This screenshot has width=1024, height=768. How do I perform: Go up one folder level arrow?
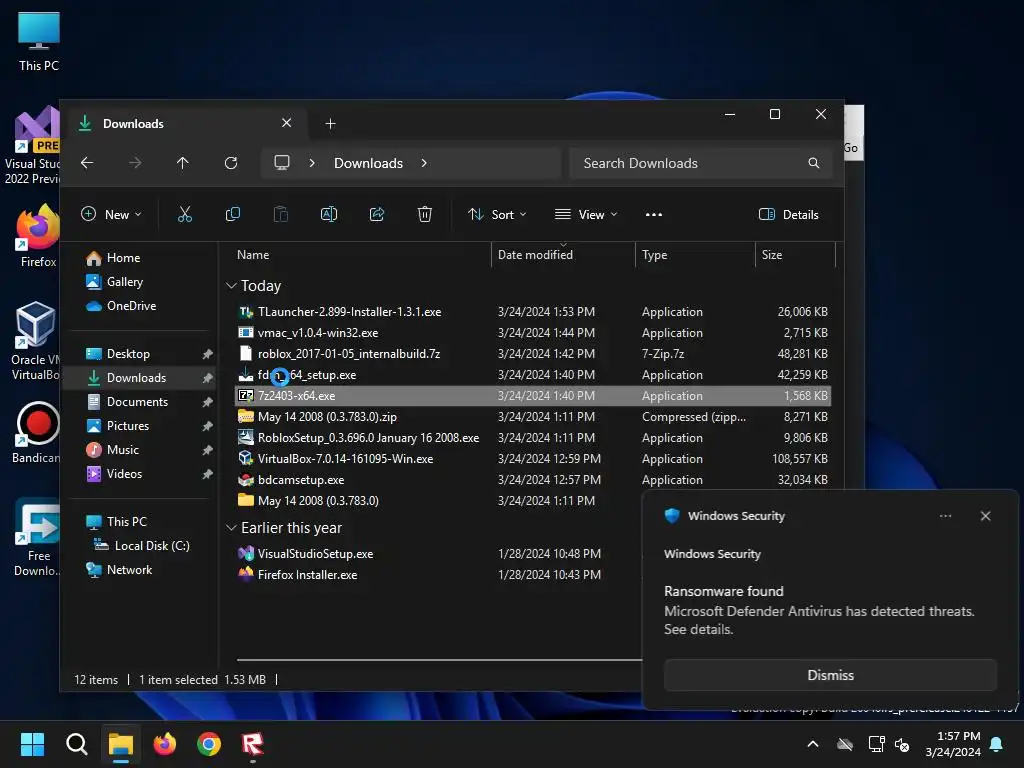pyautogui.click(x=183, y=163)
